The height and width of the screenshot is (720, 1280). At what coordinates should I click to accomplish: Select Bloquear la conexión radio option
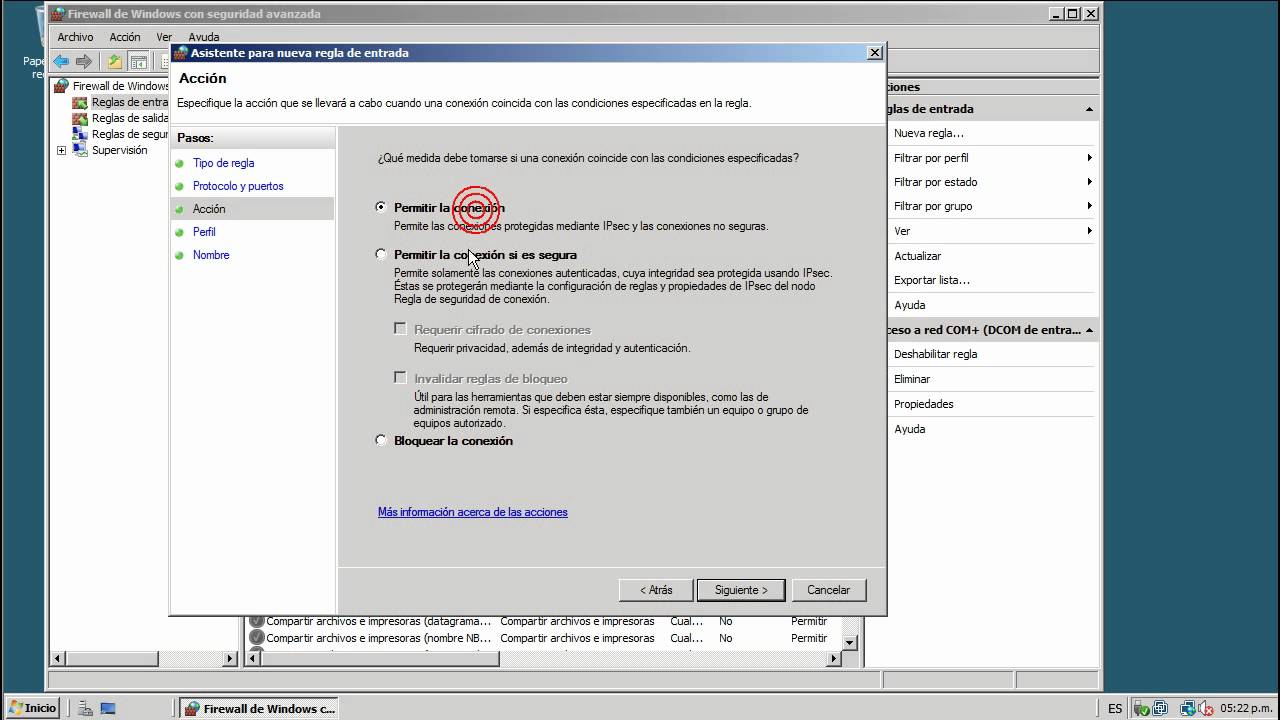pos(381,440)
